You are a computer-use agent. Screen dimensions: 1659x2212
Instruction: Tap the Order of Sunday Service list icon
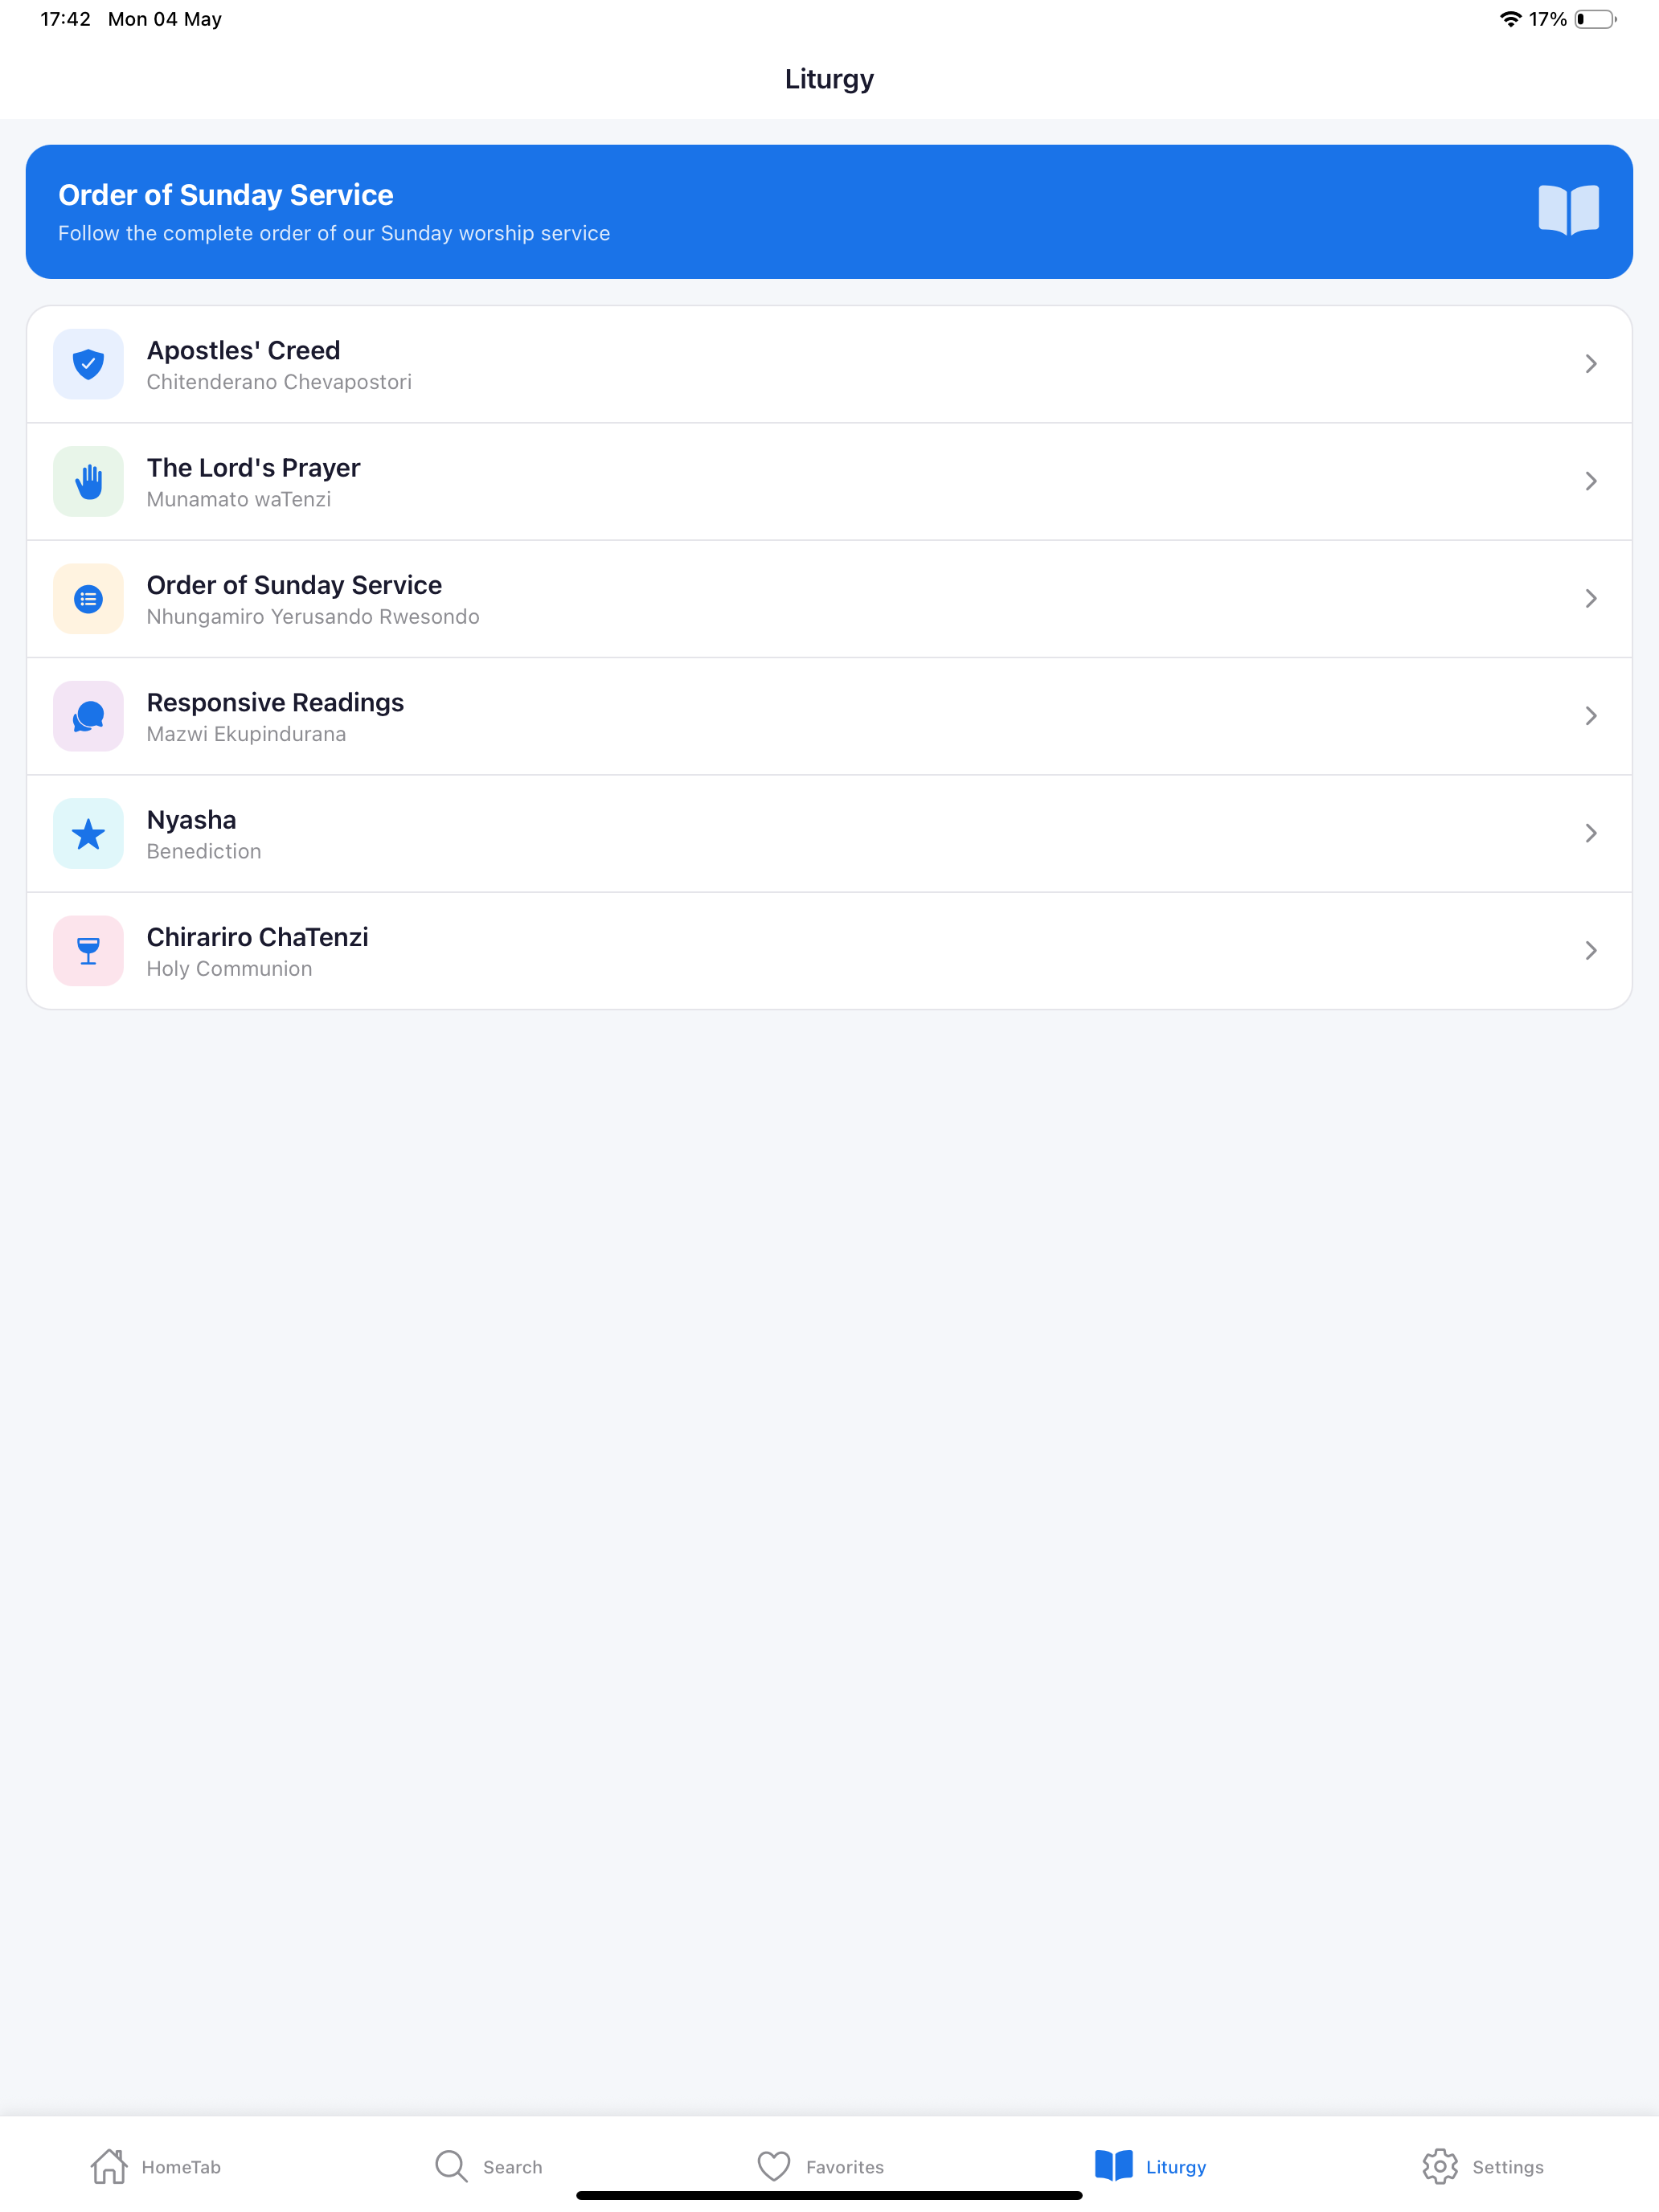coord(88,599)
